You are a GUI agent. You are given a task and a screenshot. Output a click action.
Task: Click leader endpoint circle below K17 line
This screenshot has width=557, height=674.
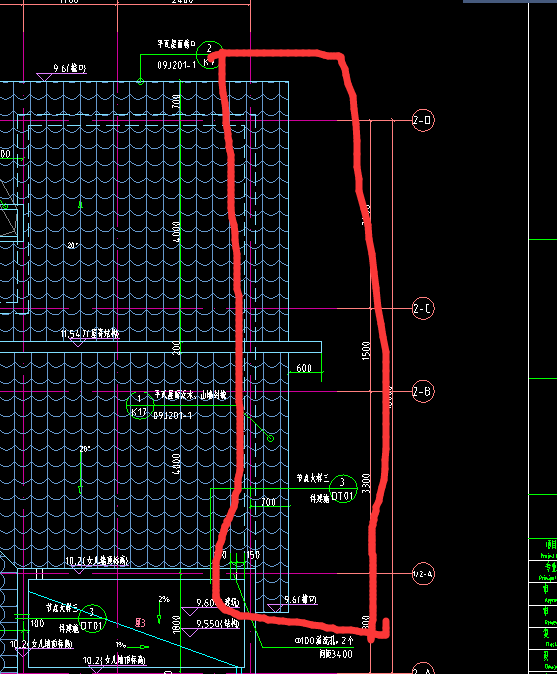point(270,438)
